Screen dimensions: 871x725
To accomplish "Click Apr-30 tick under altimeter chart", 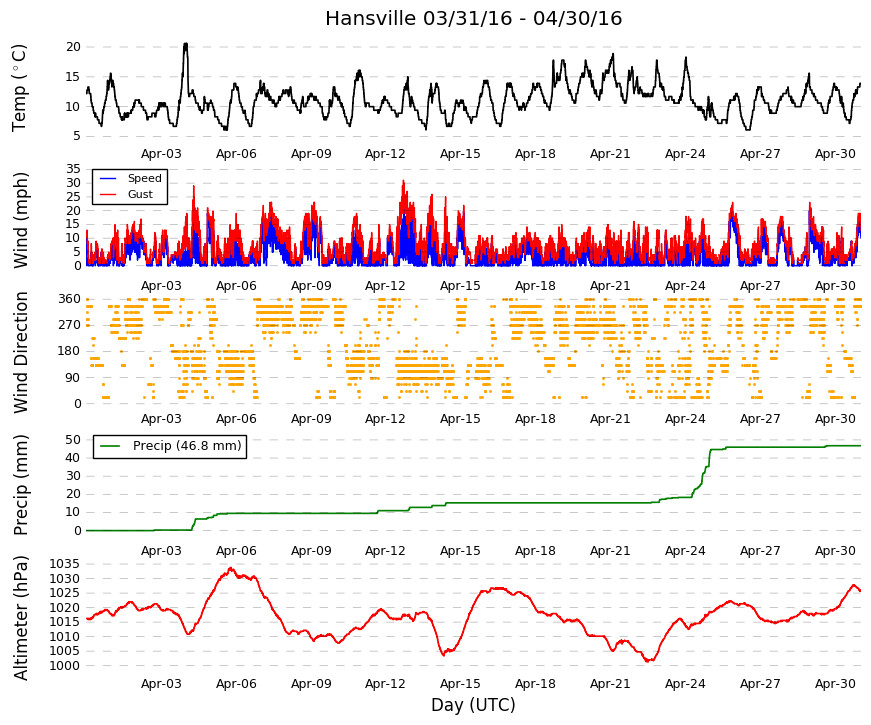I will [835, 684].
